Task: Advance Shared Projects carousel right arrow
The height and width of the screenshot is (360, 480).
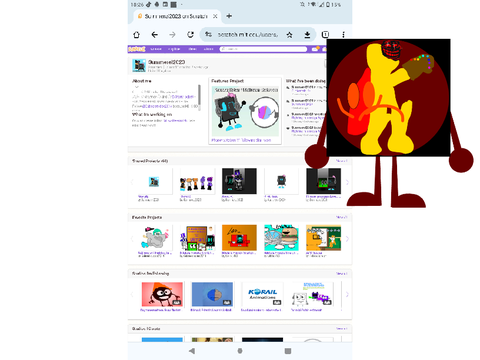Action: (347, 182)
